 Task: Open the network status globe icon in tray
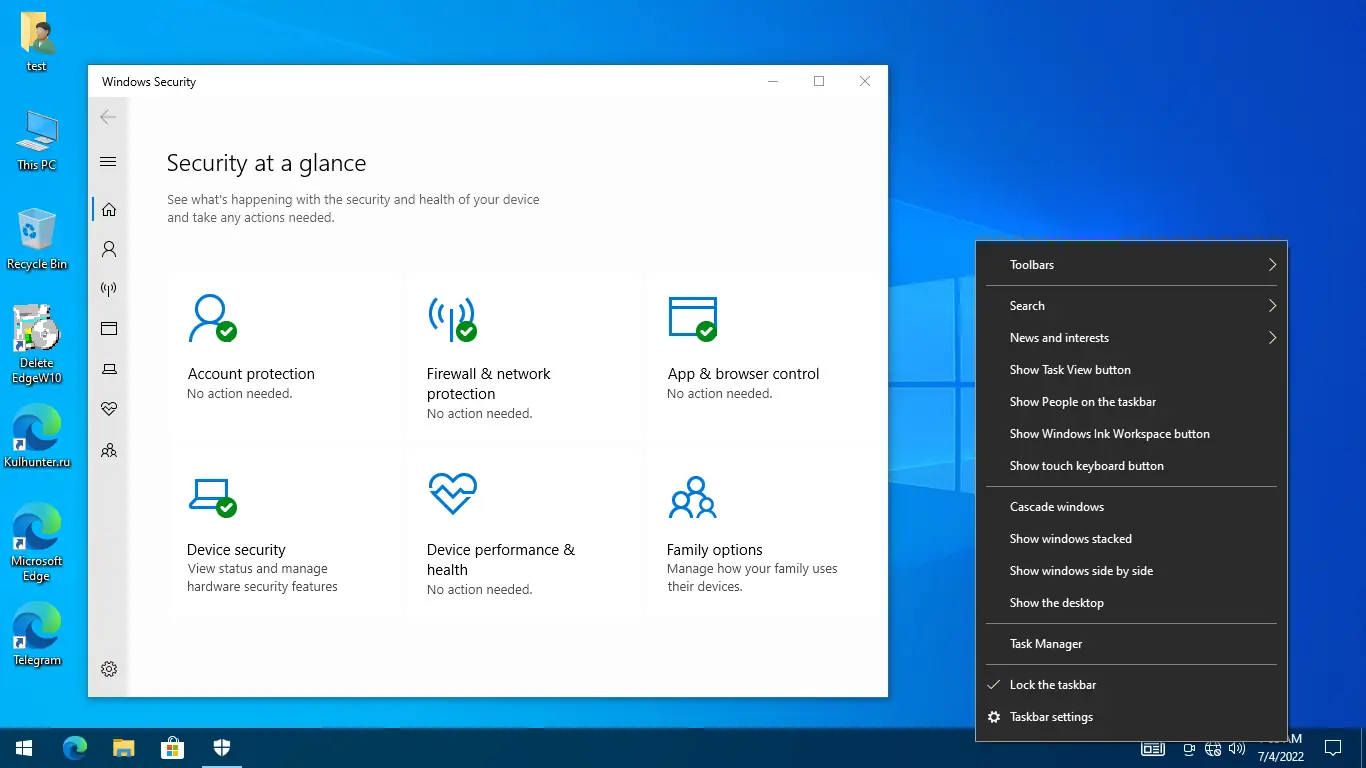click(x=1213, y=748)
